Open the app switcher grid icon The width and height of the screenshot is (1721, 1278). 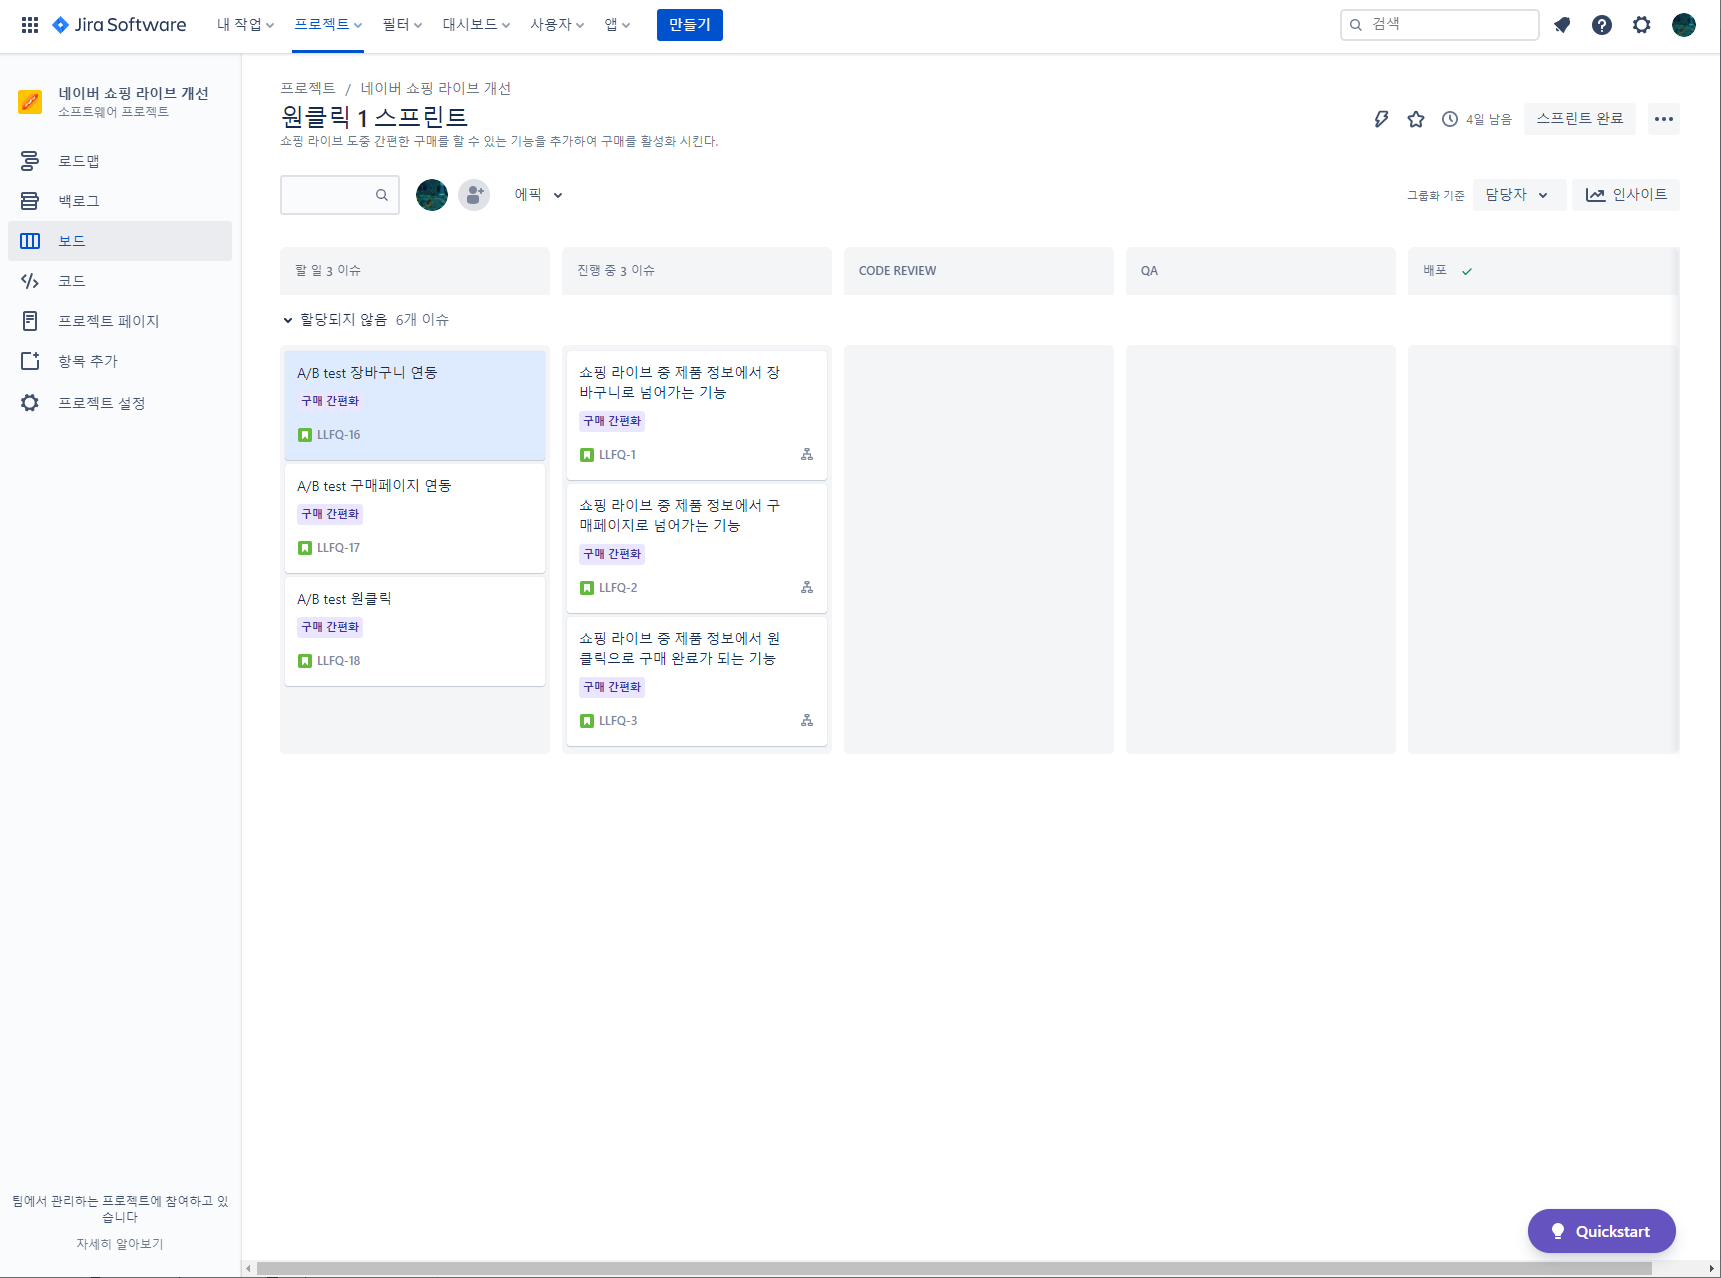[30, 25]
